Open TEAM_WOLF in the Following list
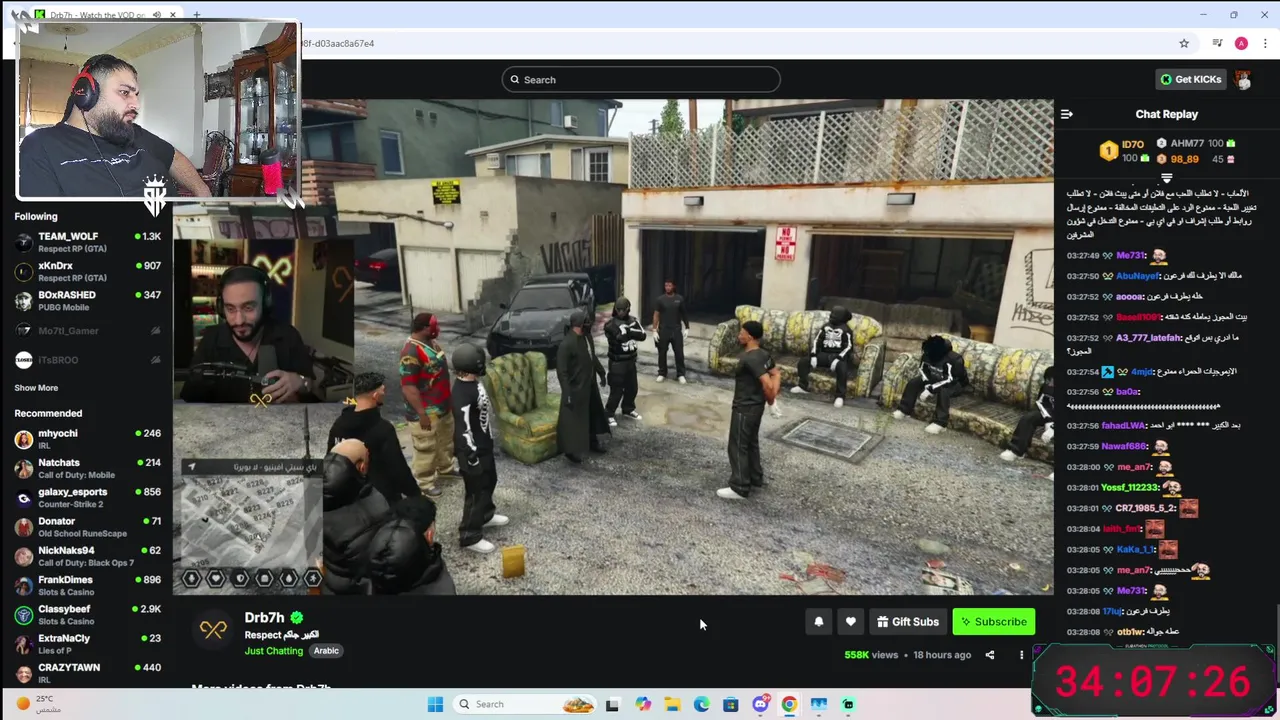1280x720 pixels. tap(87, 242)
